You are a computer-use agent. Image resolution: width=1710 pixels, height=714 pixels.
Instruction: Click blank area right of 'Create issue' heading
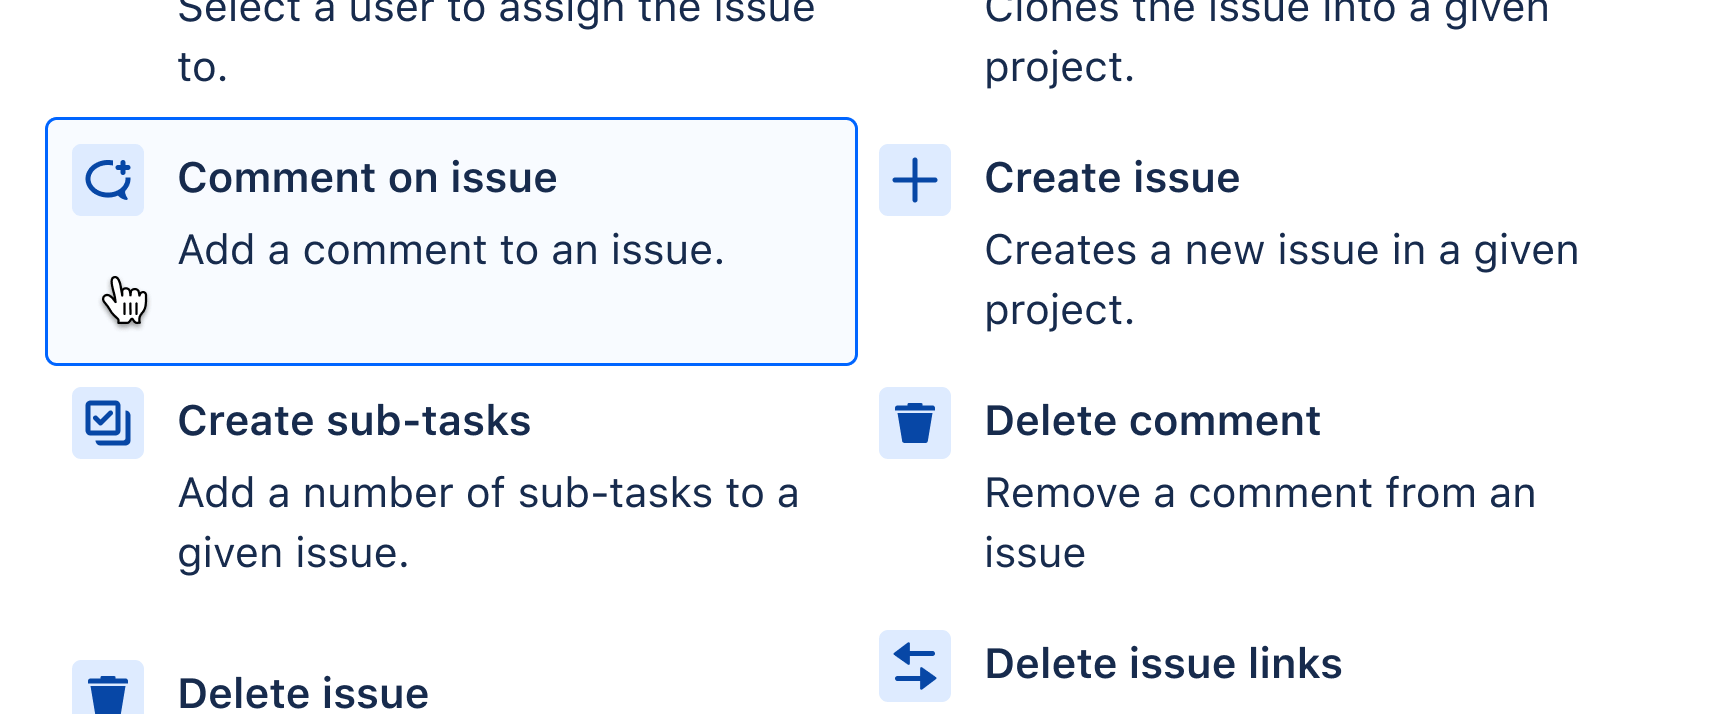pyautogui.click(x=1450, y=178)
